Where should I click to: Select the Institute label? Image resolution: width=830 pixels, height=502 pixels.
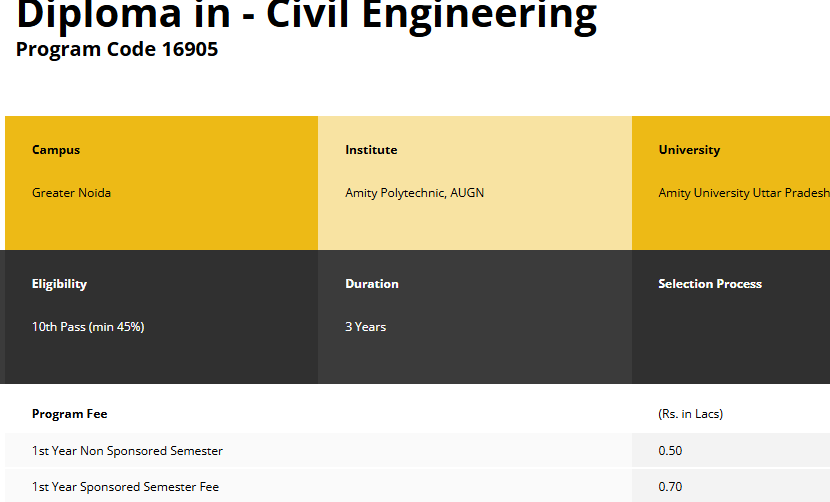pos(371,150)
